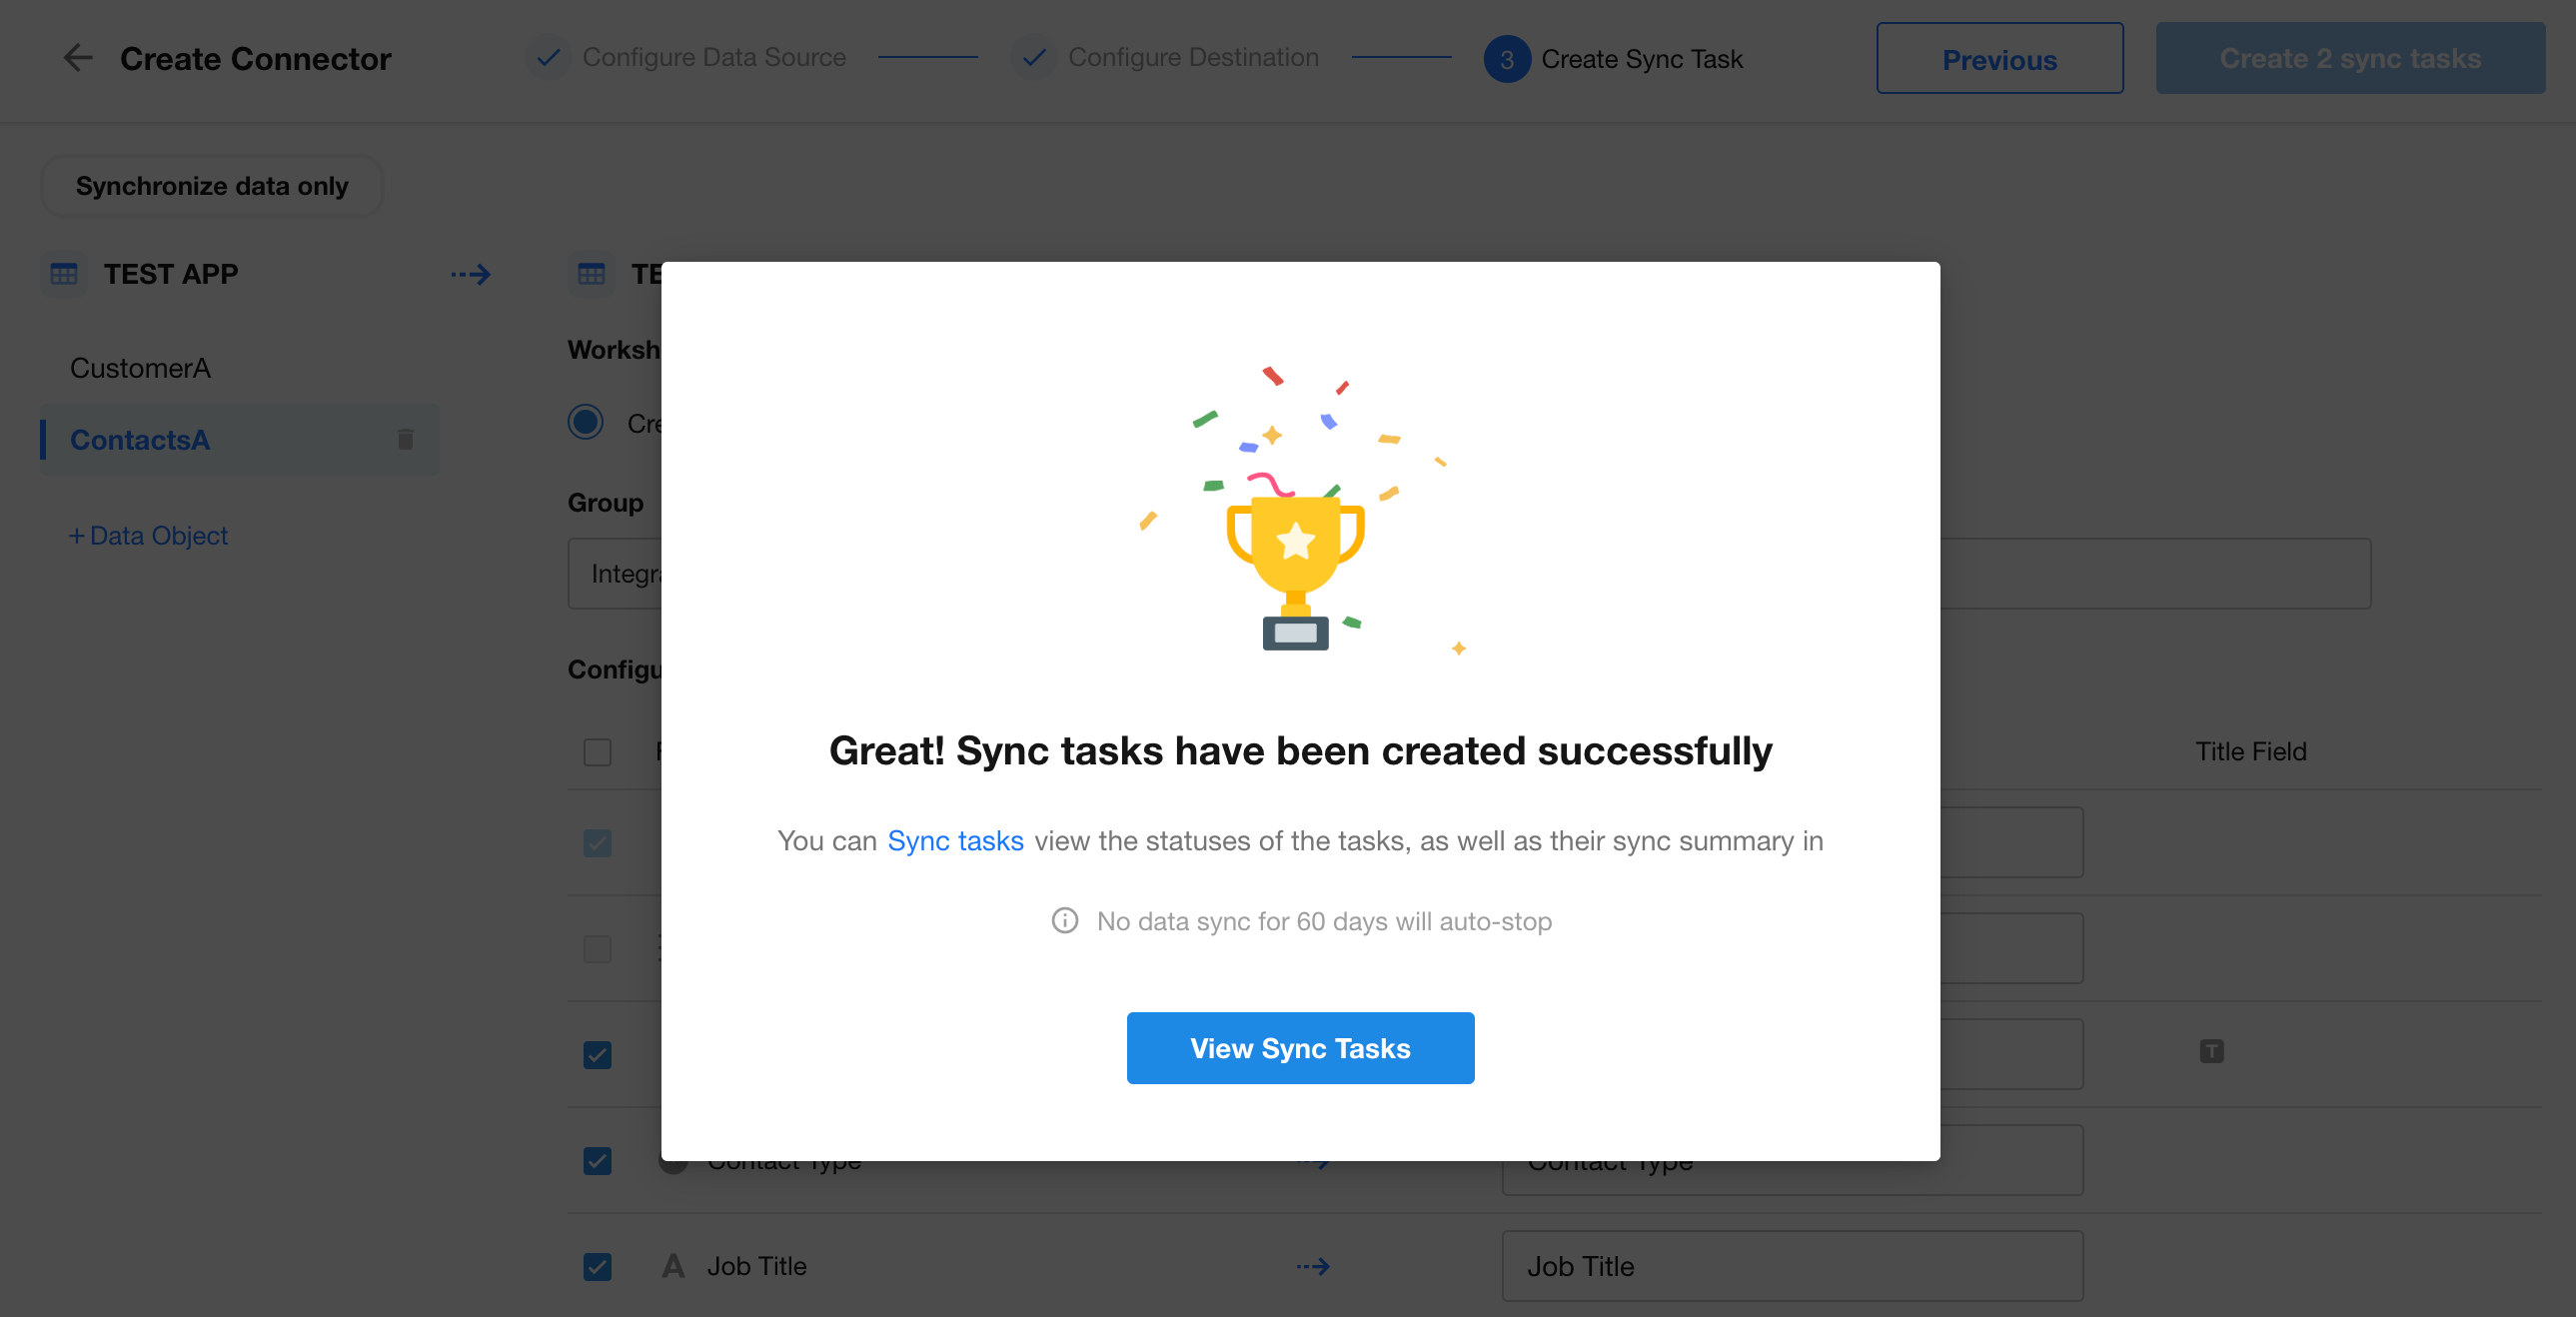Open the Group dropdown field
Screen dimensions: 2576x1317
pyautogui.click(x=614, y=573)
